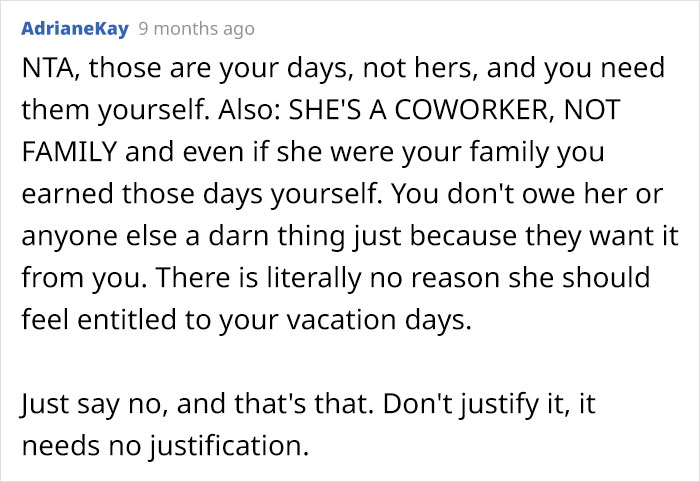Click the "9 months ago" timestamp
The width and height of the screenshot is (700, 482).
point(196,29)
